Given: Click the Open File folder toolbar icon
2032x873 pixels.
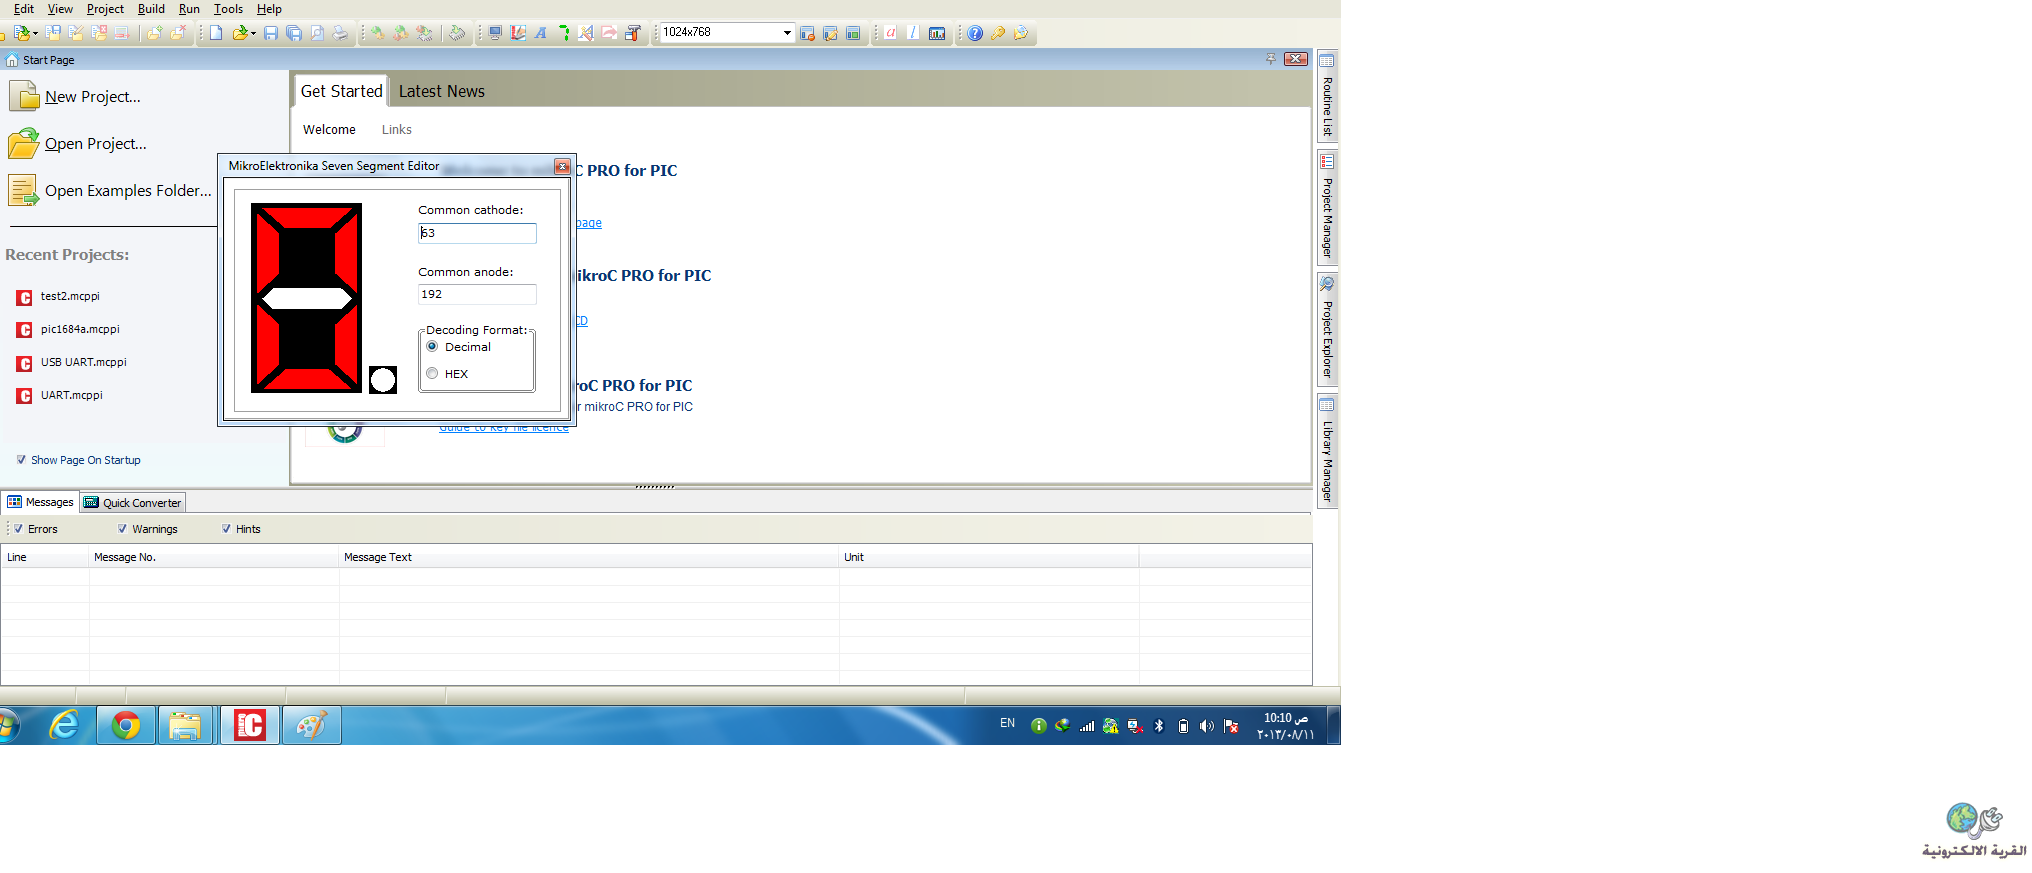Looking at the screenshot, I should click(240, 33).
